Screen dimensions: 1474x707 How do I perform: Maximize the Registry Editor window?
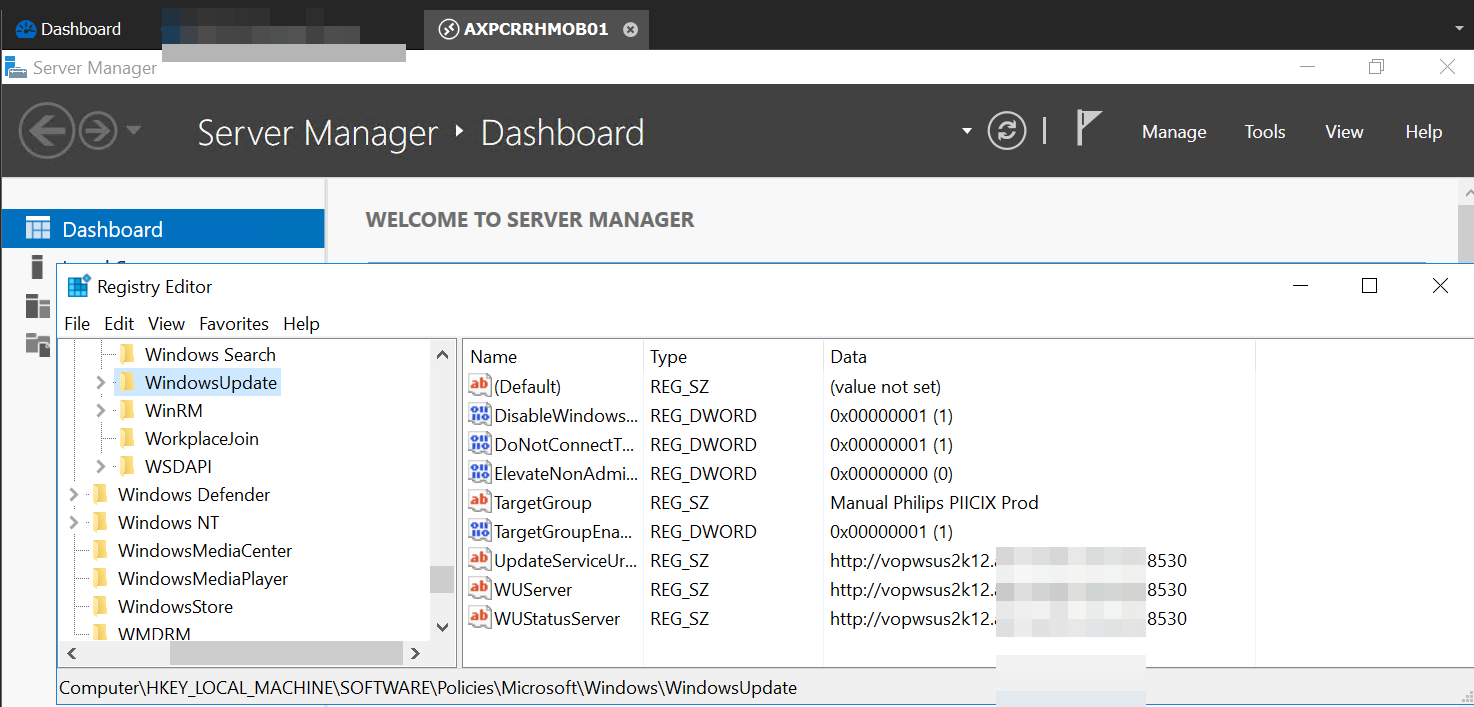point(1370,286)
